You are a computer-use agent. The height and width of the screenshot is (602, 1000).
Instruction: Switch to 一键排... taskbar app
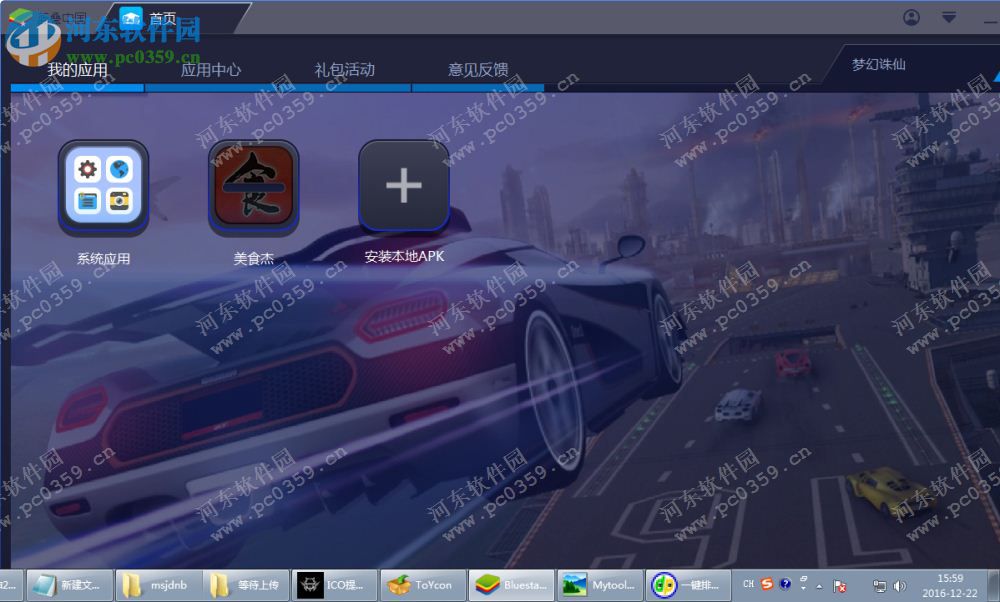[689, 585]
